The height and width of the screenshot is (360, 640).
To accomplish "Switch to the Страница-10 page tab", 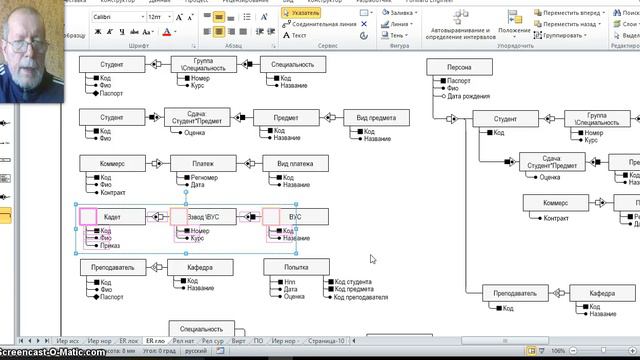I will click(x=326, y=341).
